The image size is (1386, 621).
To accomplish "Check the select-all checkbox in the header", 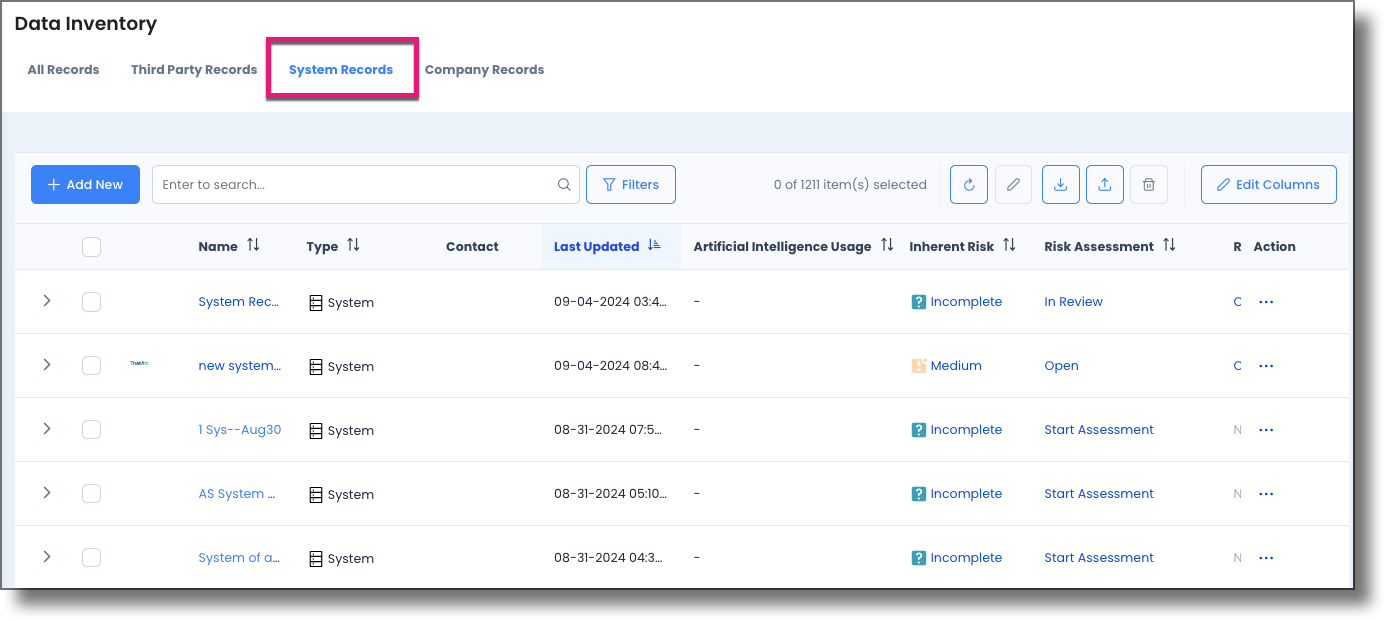I will tap(91, 246).
